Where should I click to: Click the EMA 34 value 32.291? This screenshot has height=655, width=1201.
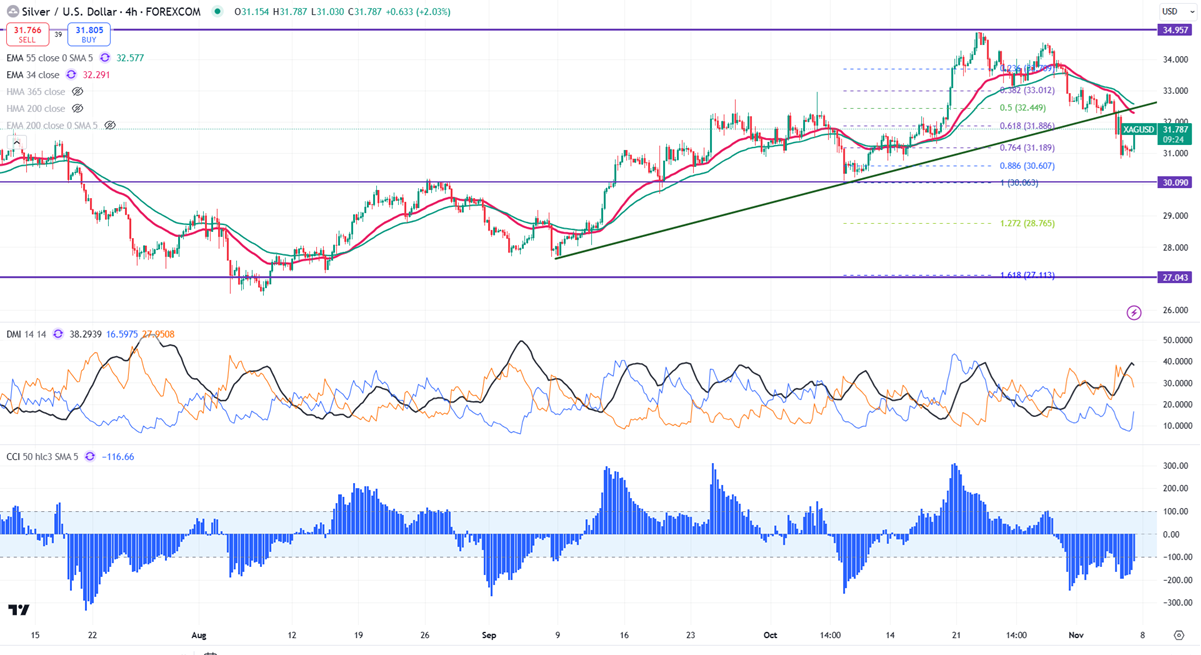tap(97, 74)
